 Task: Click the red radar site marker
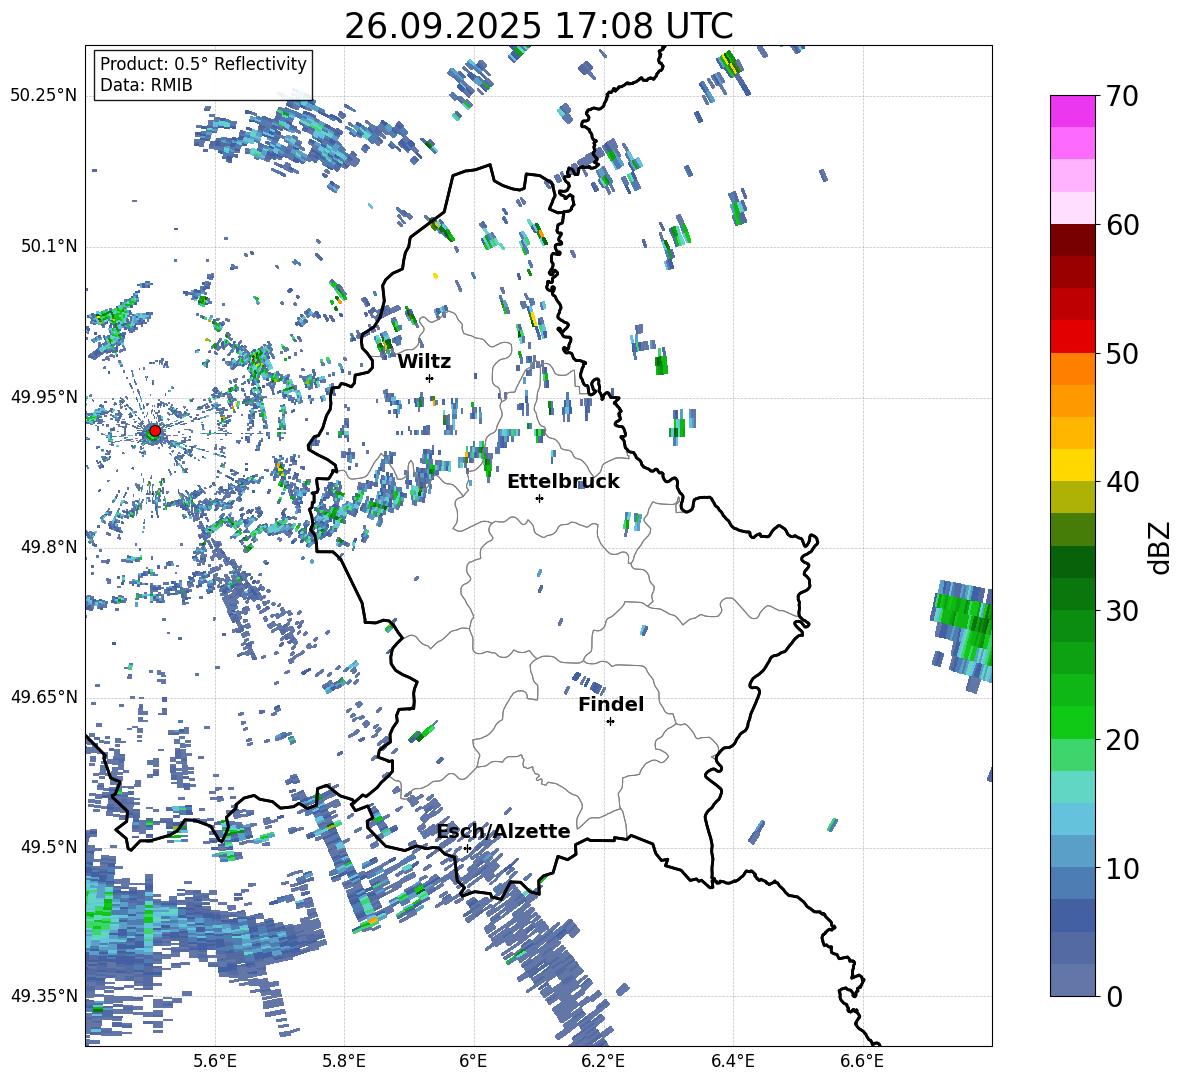point(154,430)
